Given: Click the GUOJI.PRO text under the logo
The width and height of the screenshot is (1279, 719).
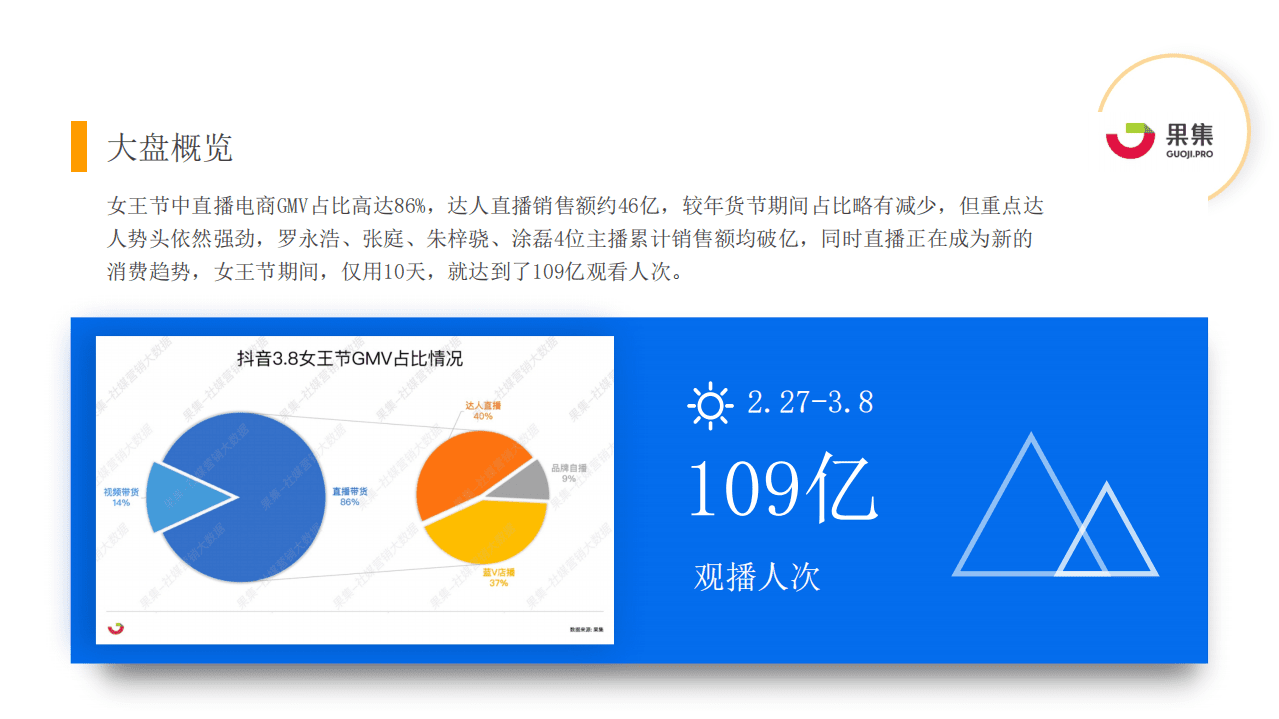Looking at the screenshot, I should click(x=1189, y=153).
